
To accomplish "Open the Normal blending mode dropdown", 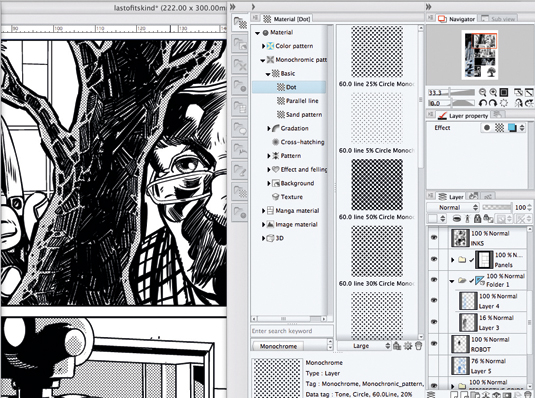I will (x=453, y=208).
